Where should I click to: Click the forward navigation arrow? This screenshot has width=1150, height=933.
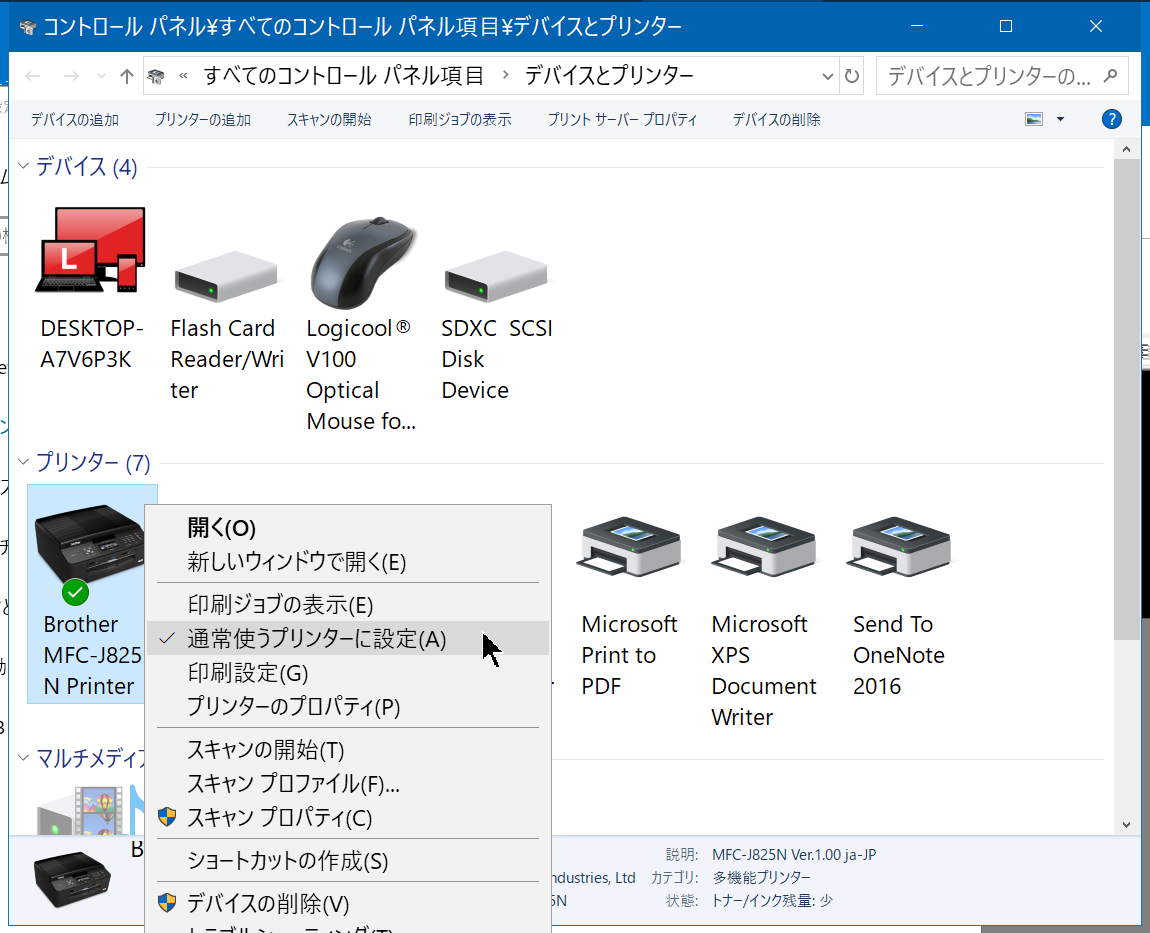tap(71, 76)
